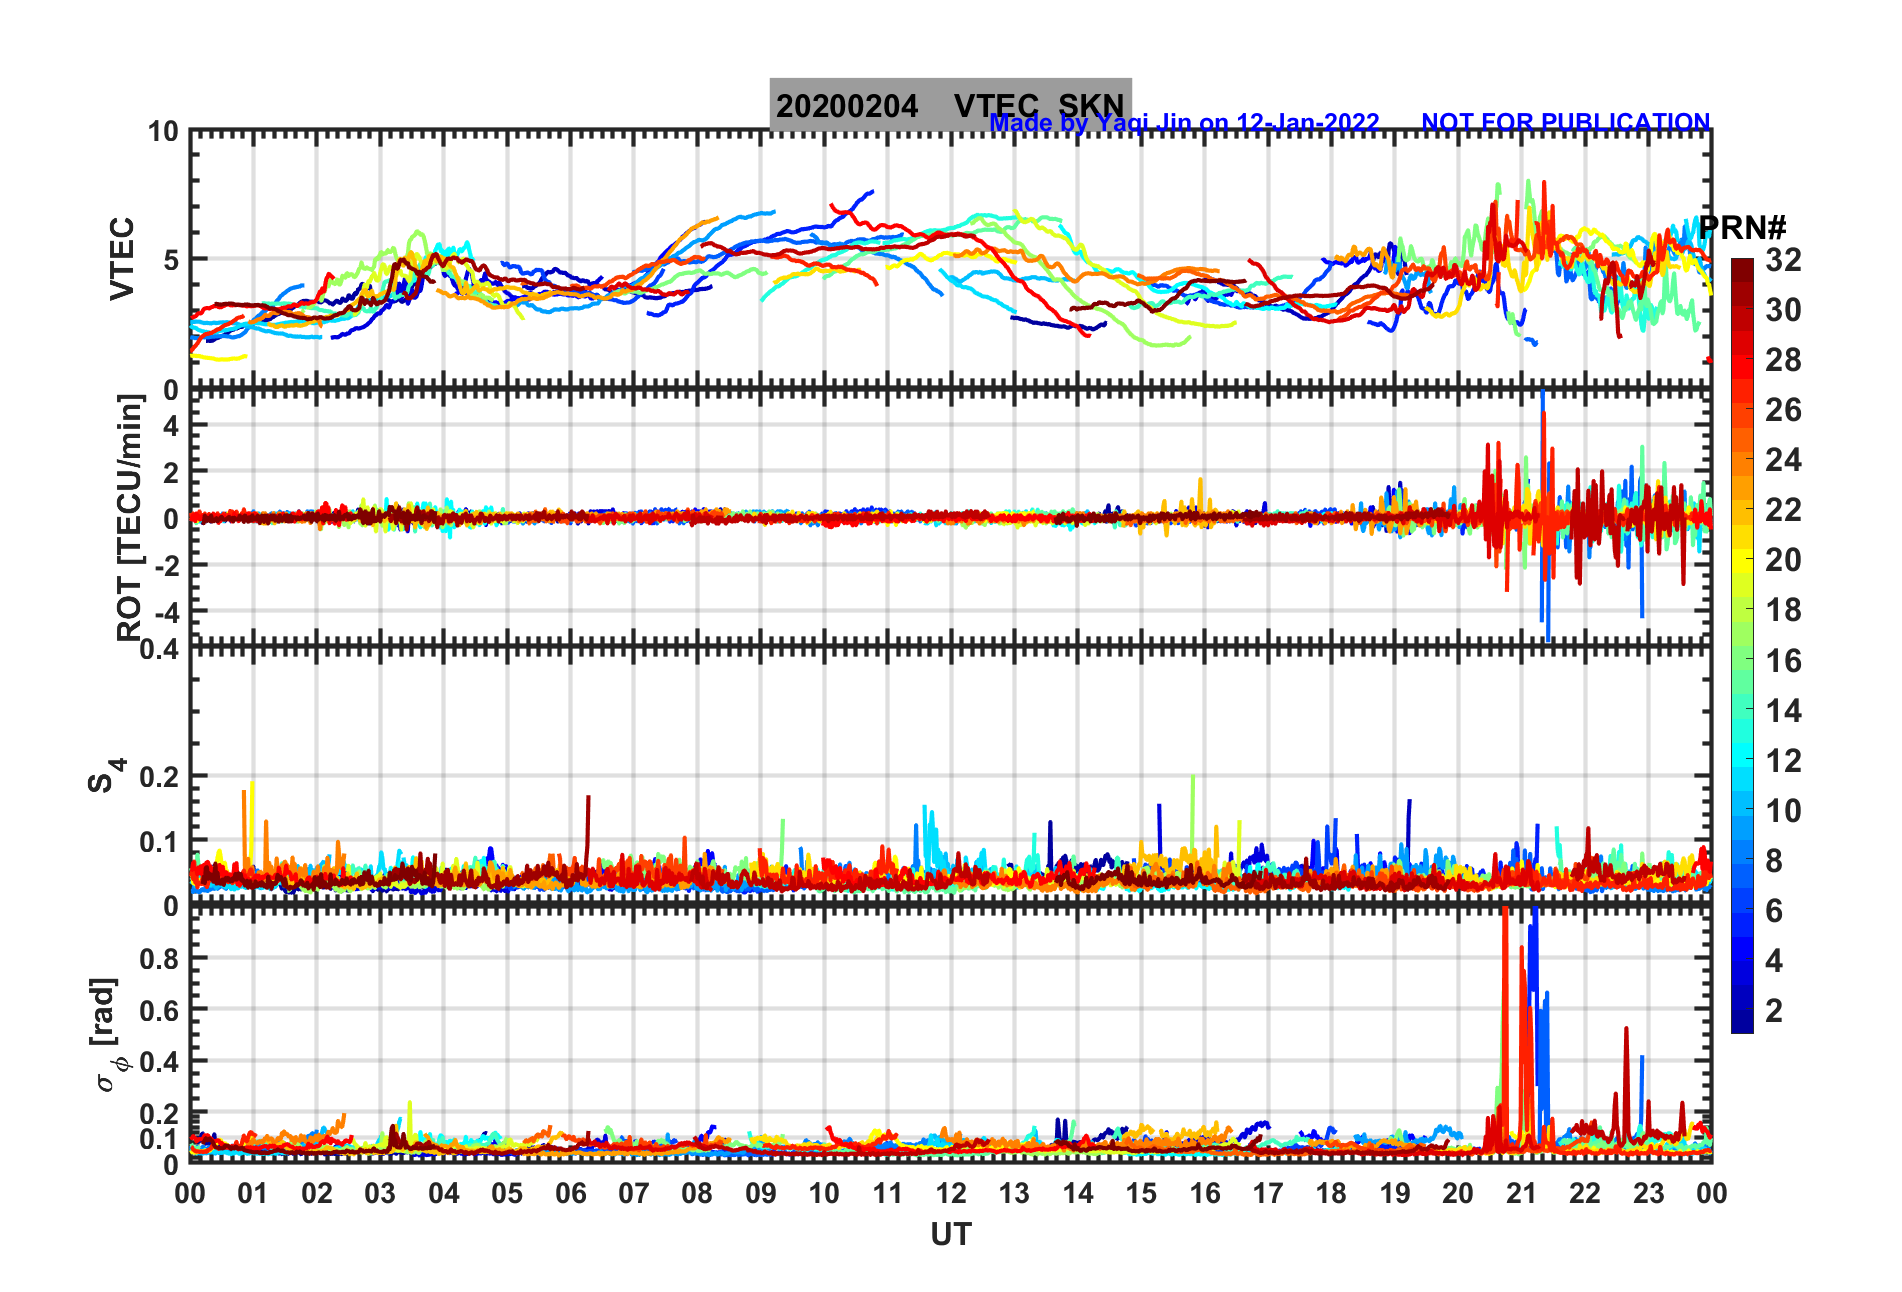
Task: Click UT axis tick label "03"
Action: [380, 1193]
